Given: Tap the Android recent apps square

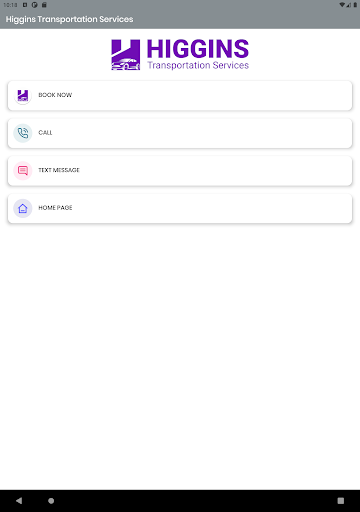Looking at the screenshot, I should [341, 500].
